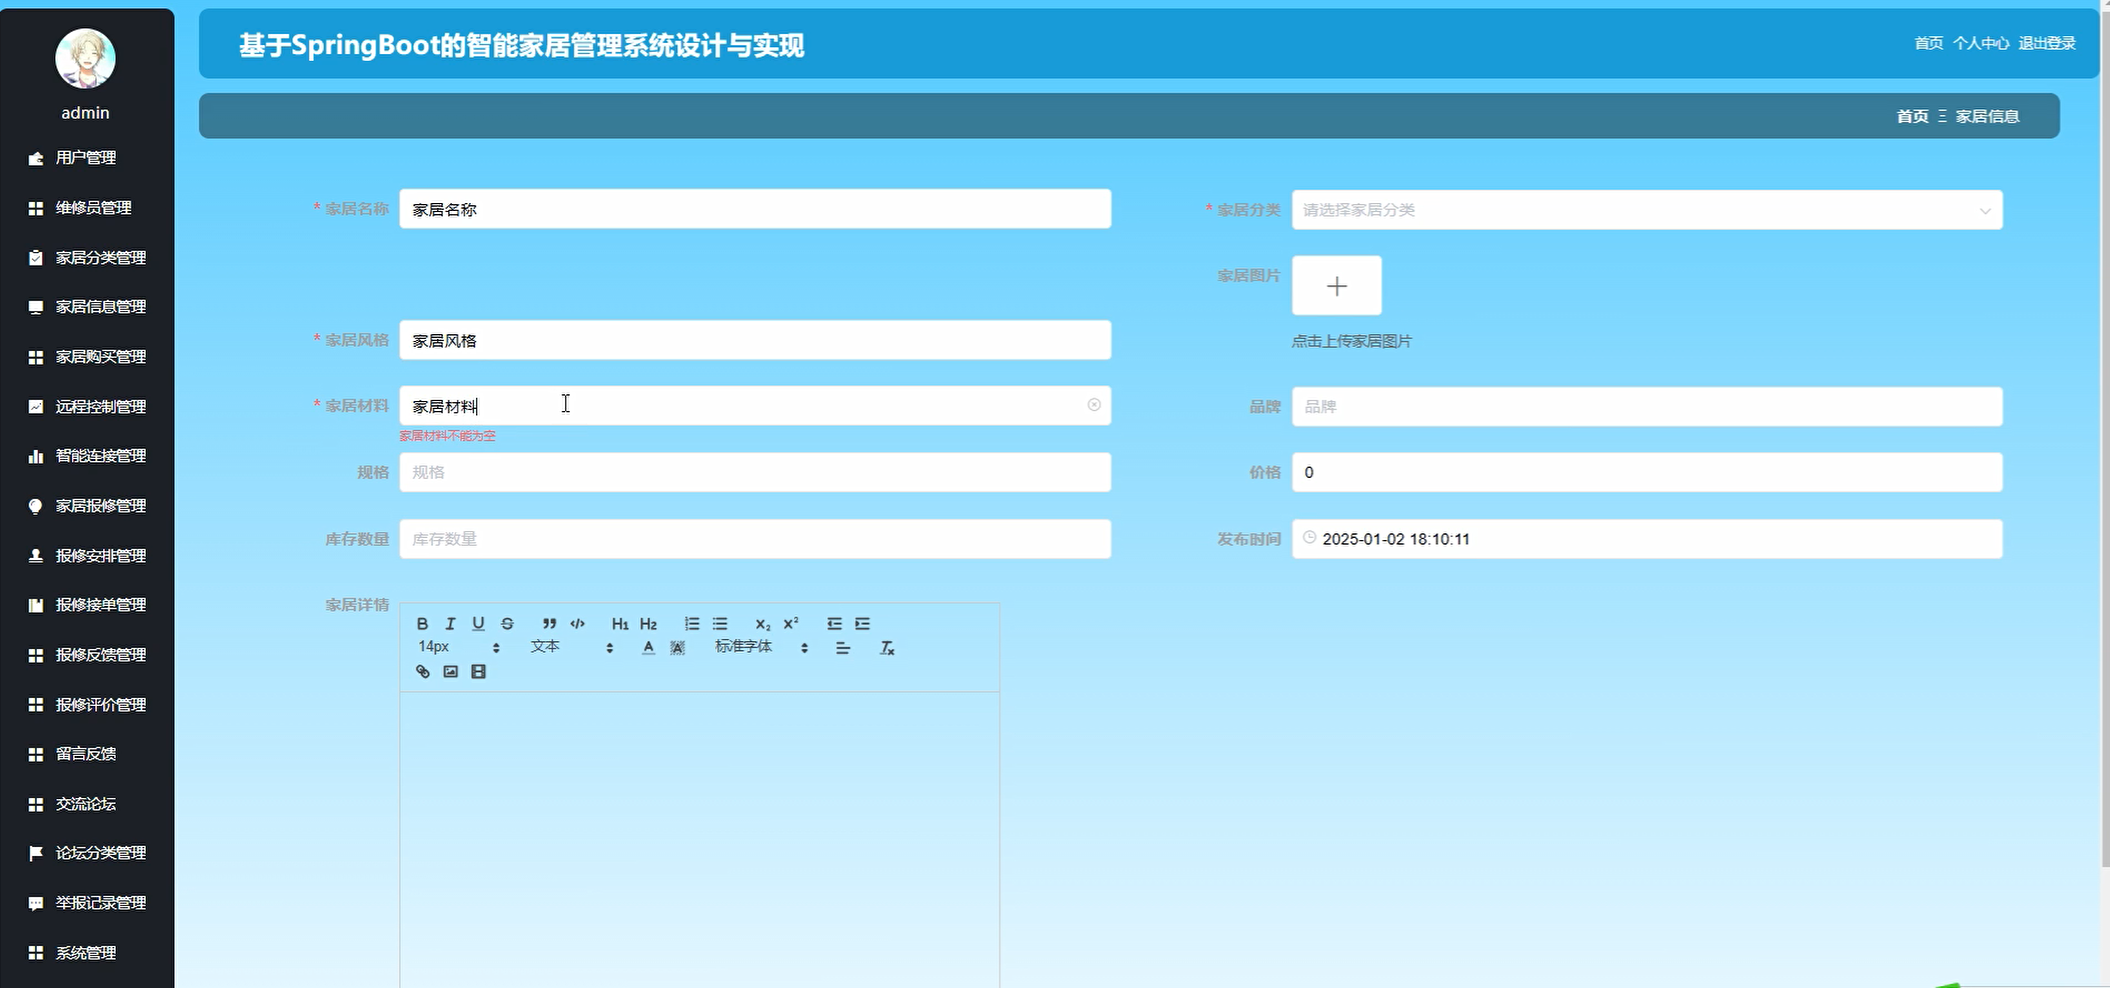Focus the 品牌 input field

tap(1647, 407)
